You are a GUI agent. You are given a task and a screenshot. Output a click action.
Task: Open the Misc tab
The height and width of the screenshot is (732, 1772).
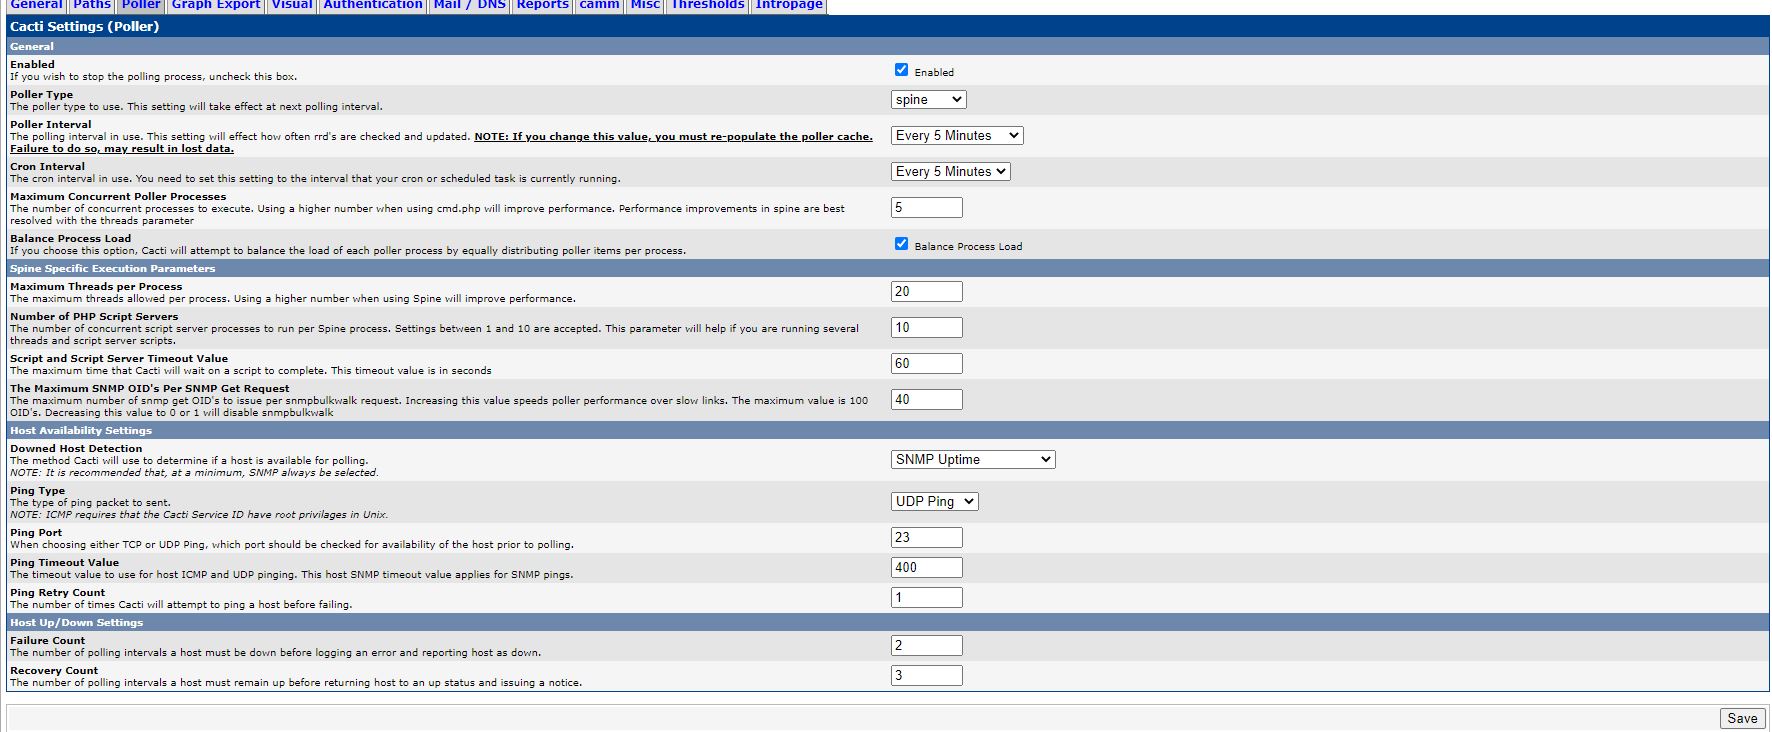tap(645, 5)
